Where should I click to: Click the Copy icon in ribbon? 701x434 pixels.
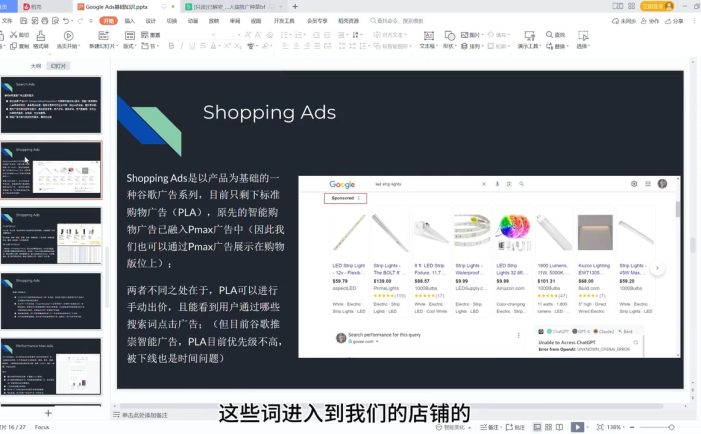pos(14,46)
